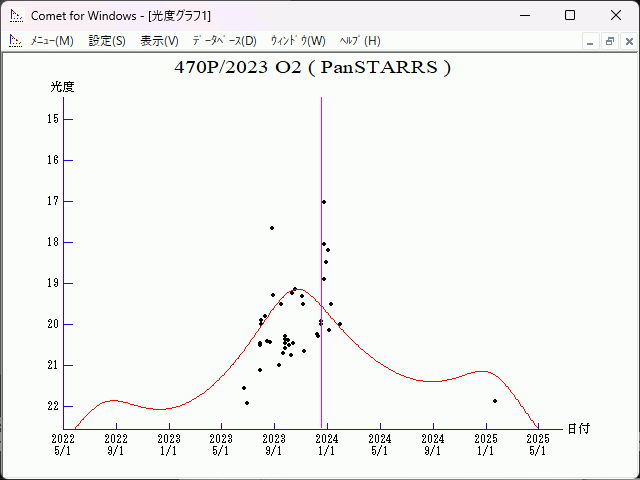Open the 設定(S) settings menu
Screen dimensions: 640x480
pyautogui.click(x=107, y=41)
